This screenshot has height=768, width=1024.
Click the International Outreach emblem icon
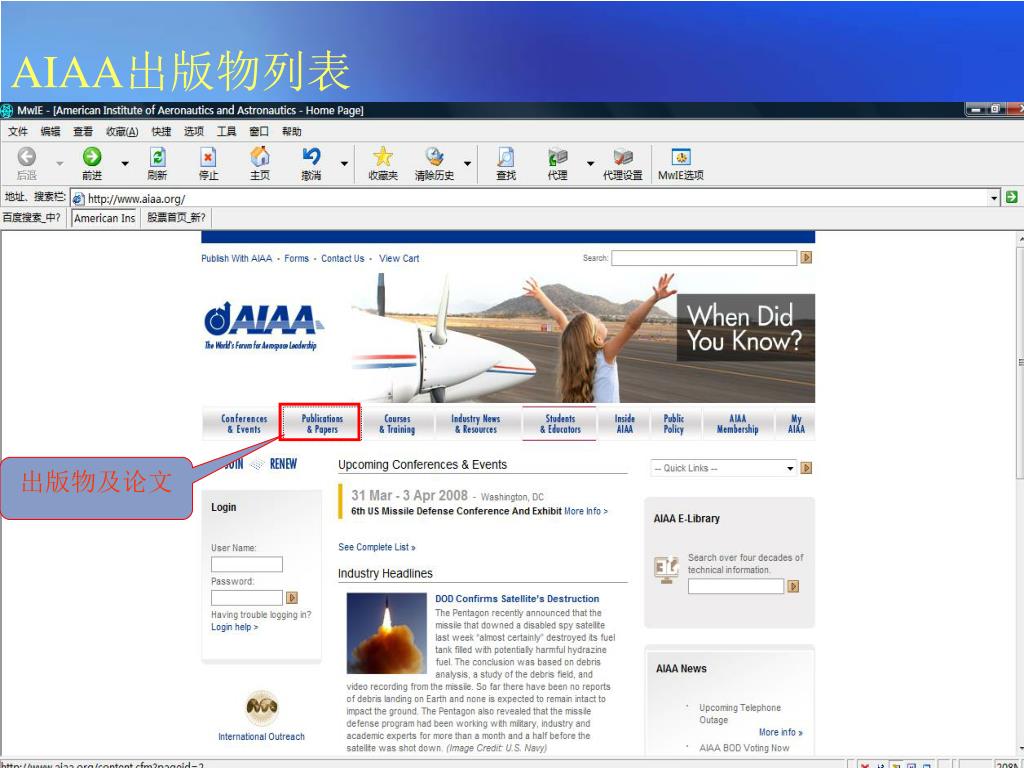(x=262, y=707)
